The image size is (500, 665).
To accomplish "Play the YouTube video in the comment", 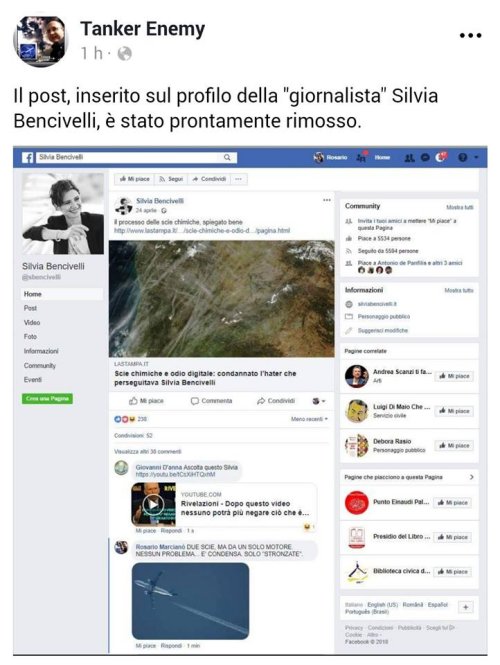I will 153,504.
